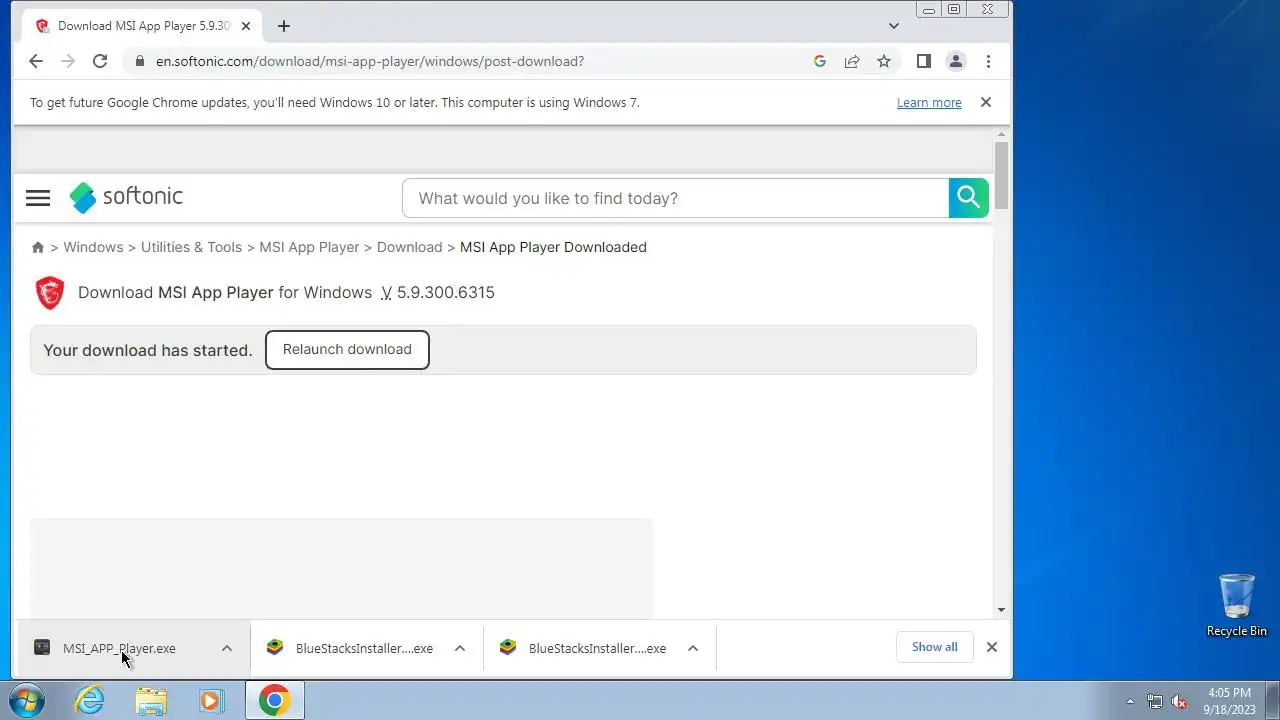The height and width of the screenshot is (720, 1280).
Task: Click the home breadcrumb icon
Action: (38, 247)
